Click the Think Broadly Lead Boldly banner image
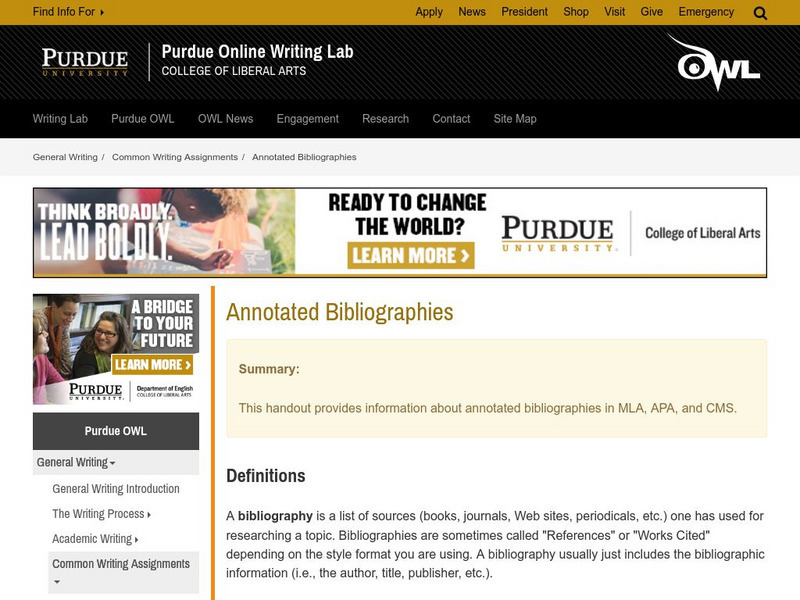 [164, 232]
